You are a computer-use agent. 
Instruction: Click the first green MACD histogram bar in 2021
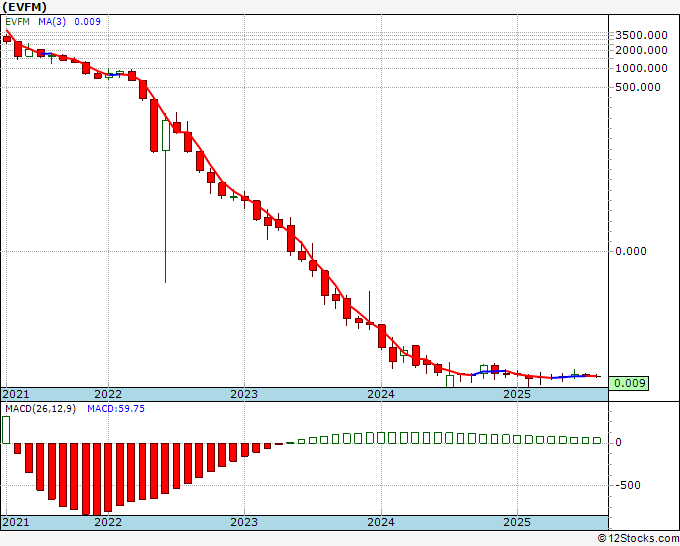(x=6, y=430)
